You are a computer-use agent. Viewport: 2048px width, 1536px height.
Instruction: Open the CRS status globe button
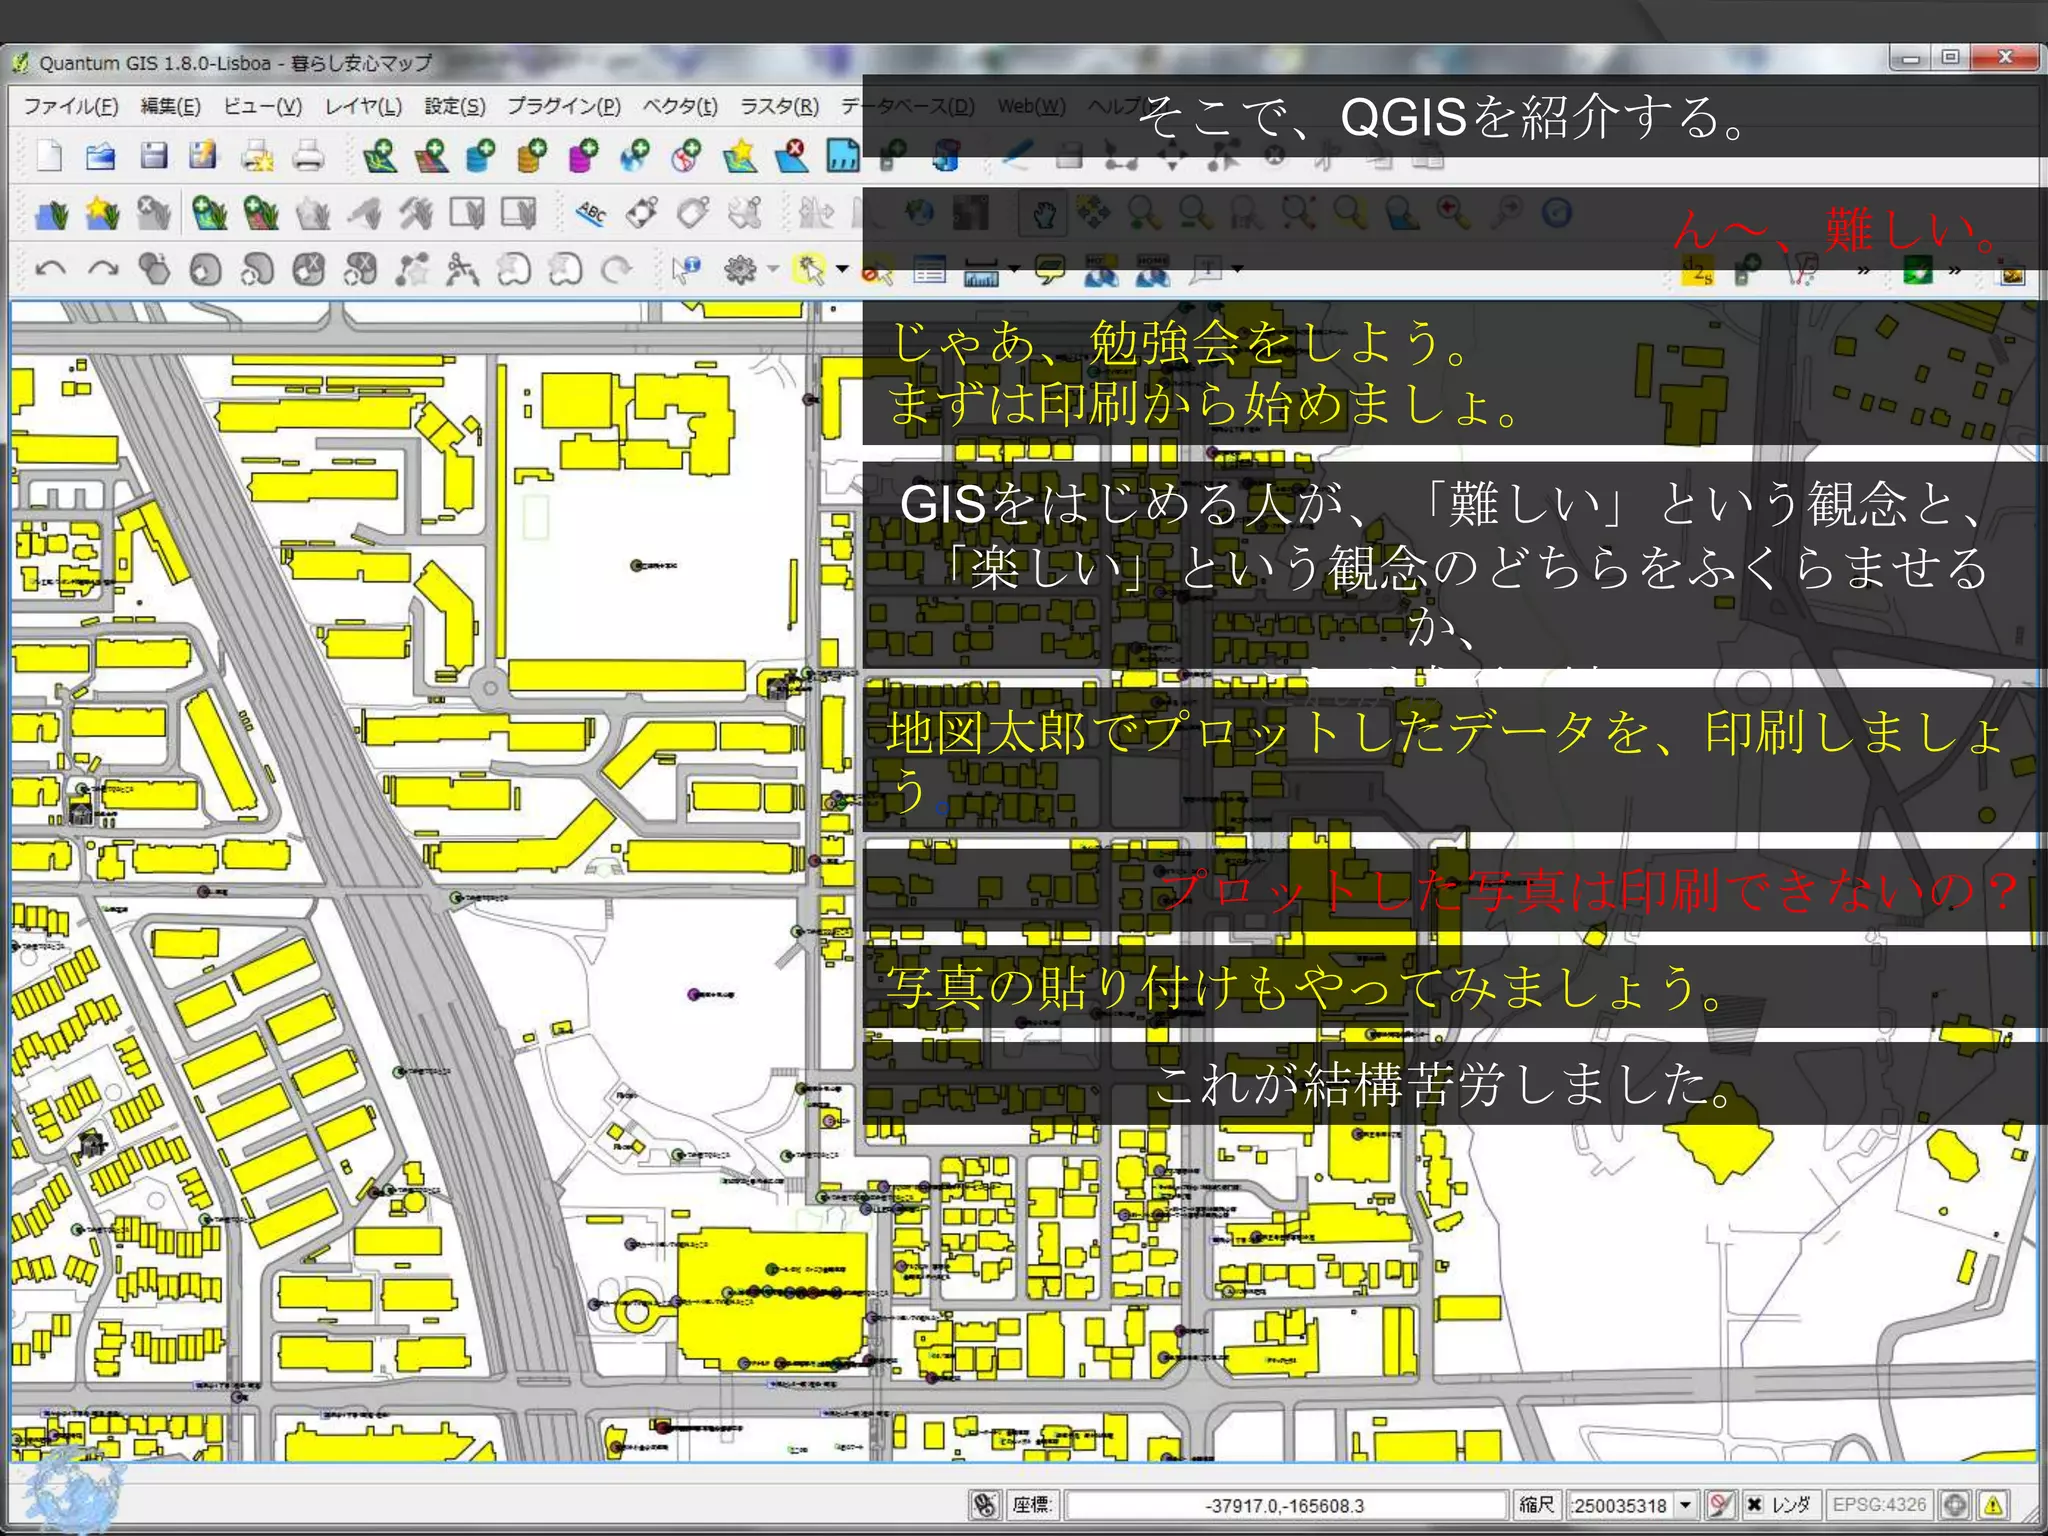1955,1504
